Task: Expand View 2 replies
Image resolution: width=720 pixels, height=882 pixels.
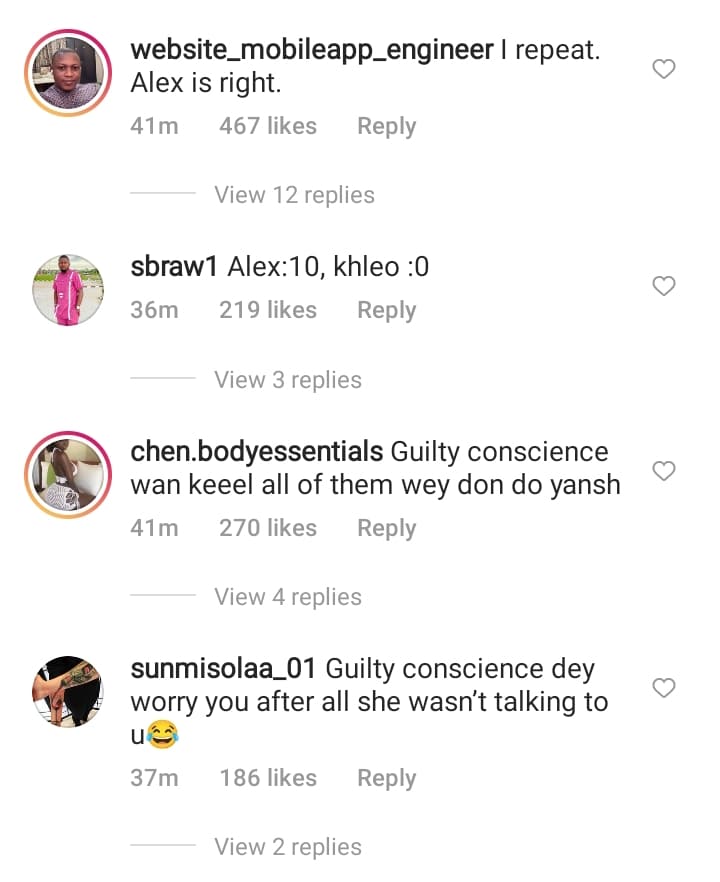Action: tap(288, 847)
